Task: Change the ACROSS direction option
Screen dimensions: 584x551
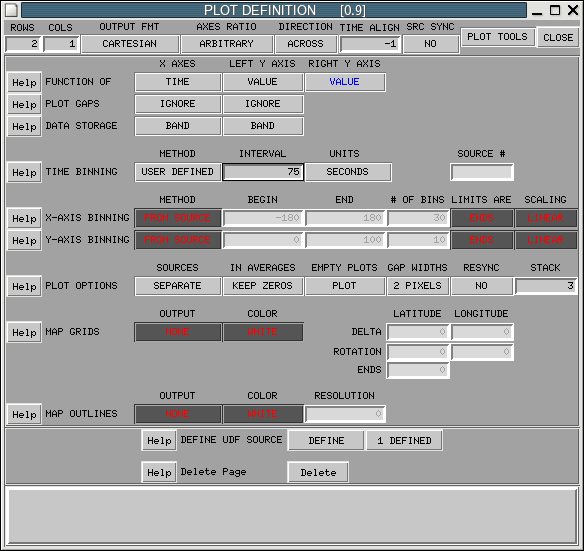Action: 306,44
